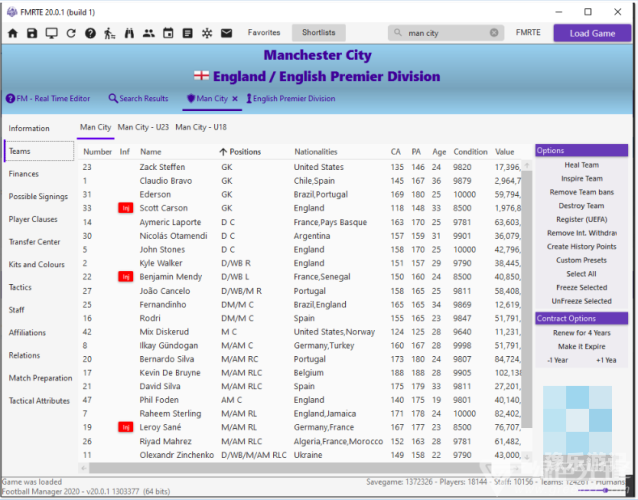Click Register (UEFA) option
Viewport: 638px width, 500px height.
(x=581, y=219)
